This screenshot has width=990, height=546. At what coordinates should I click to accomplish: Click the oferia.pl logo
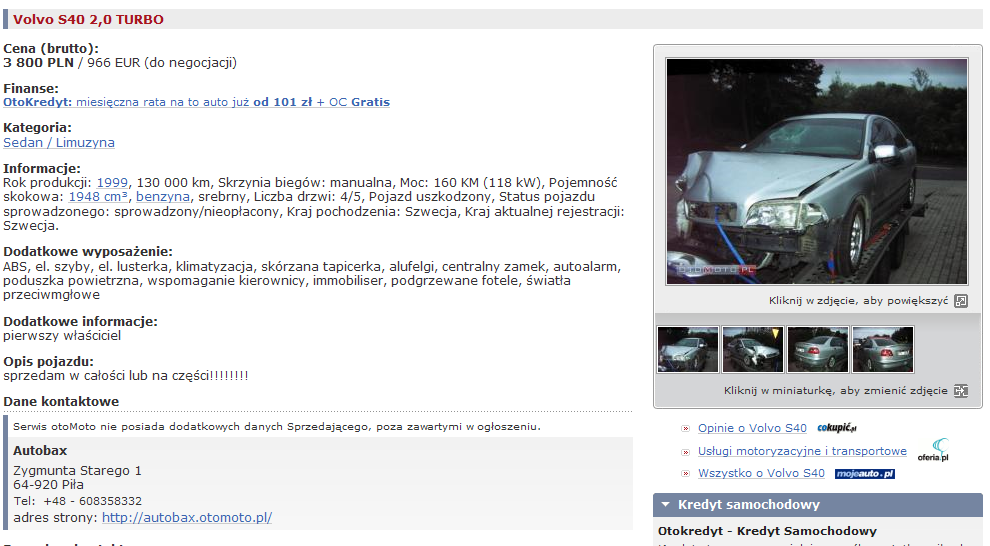pos(933,449)
